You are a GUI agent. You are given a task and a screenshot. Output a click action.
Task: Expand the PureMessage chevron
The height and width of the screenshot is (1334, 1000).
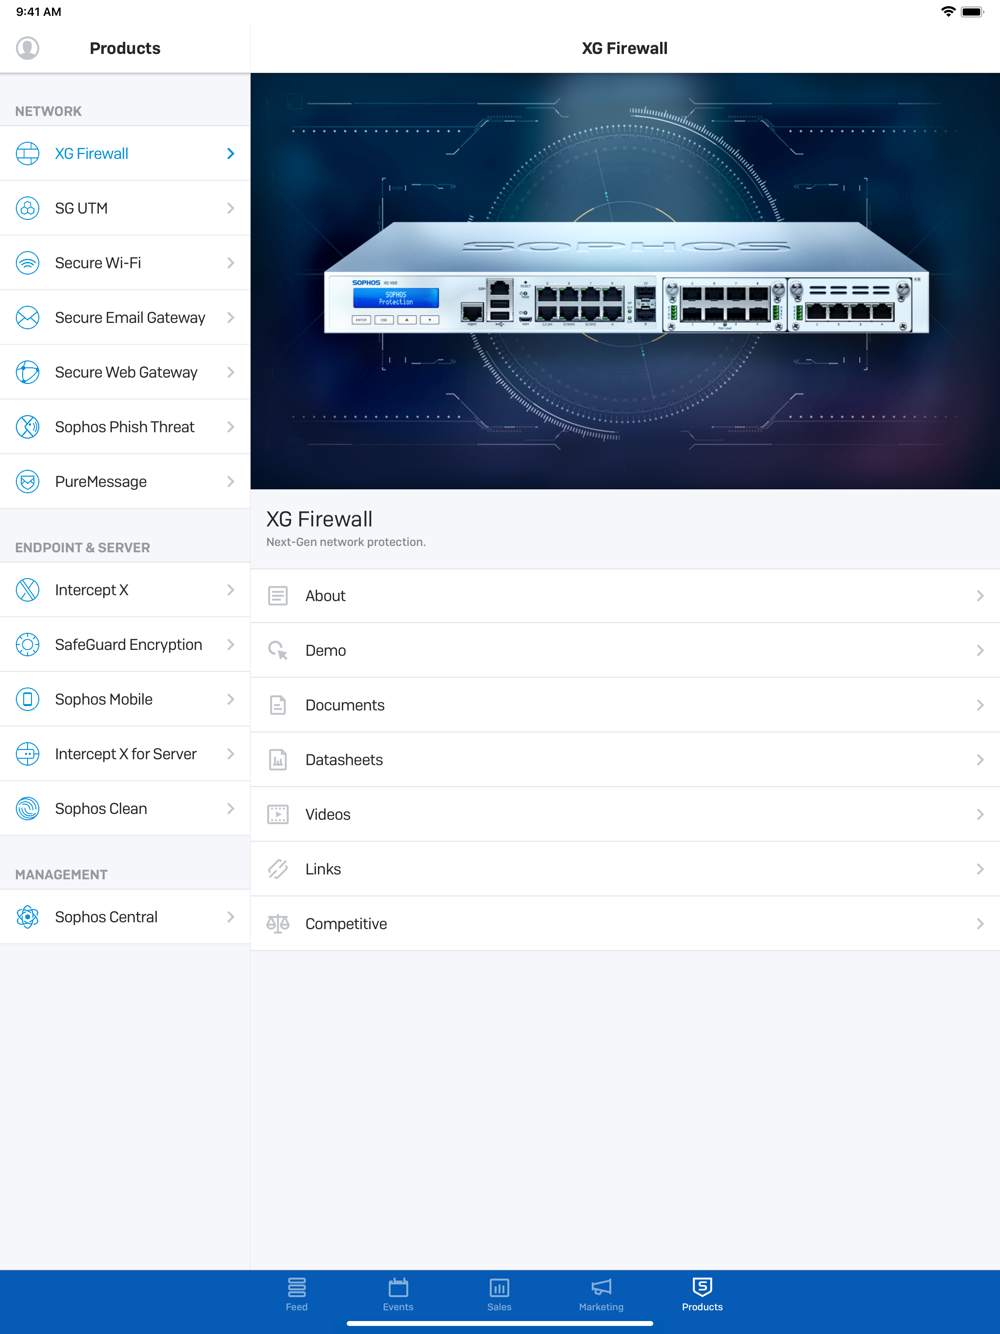pyautogui.click(x=231, y=482)
